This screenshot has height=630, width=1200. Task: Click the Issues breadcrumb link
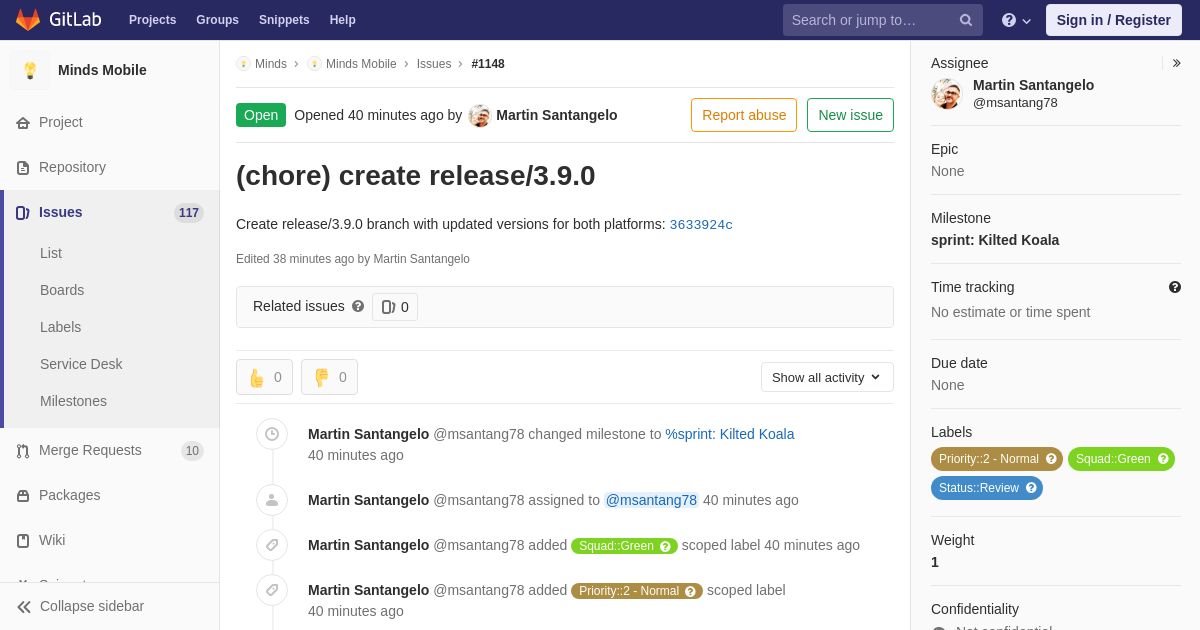coord(434,64)
